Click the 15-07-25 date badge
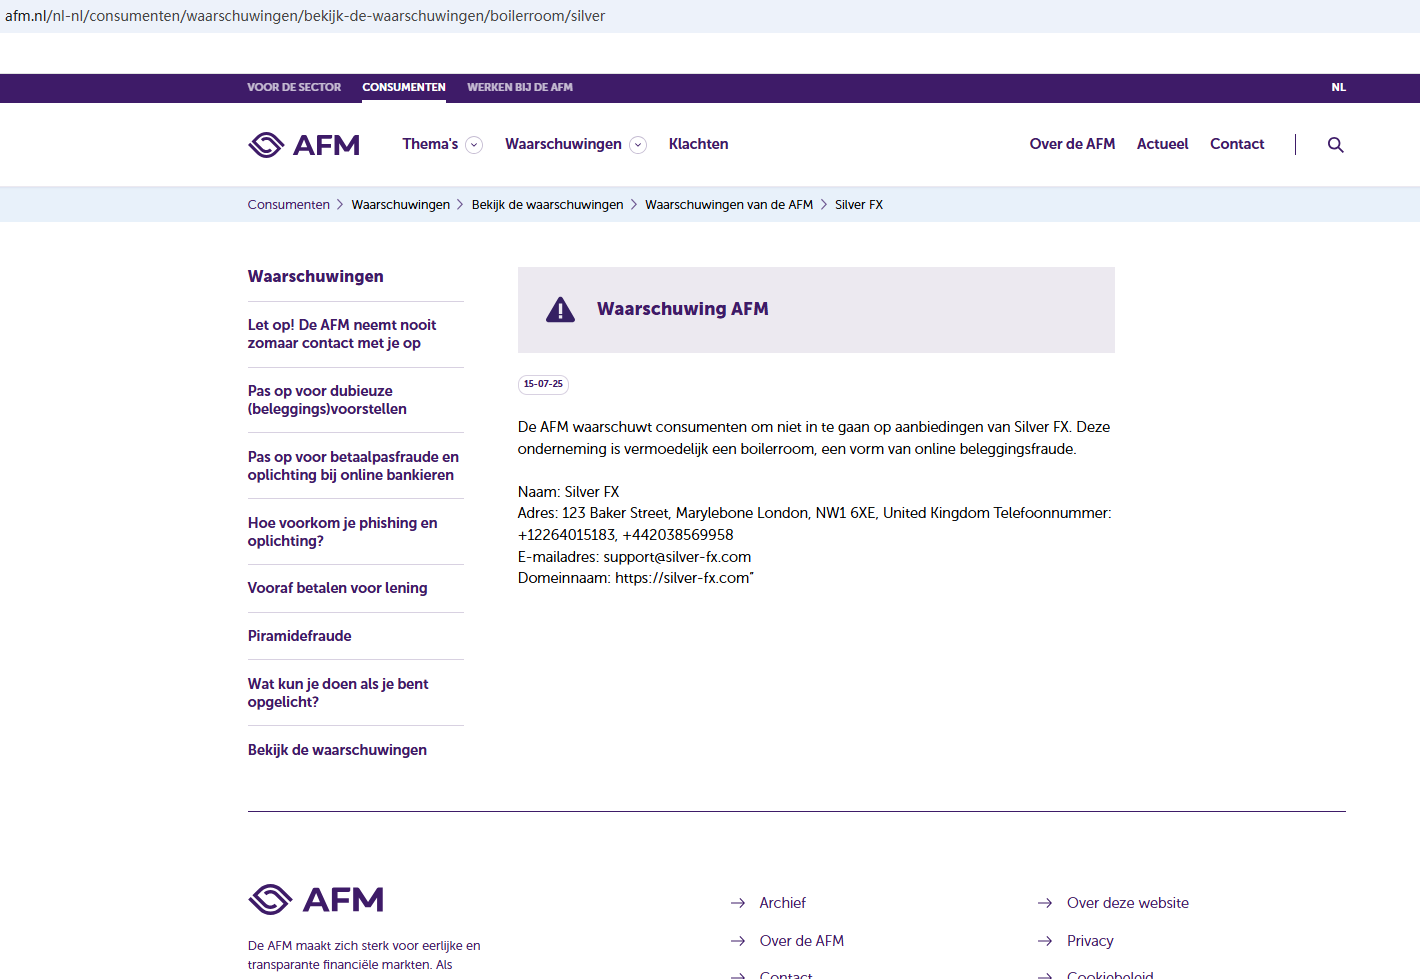This screenshot has height=979, width=1420. [543, 384]
